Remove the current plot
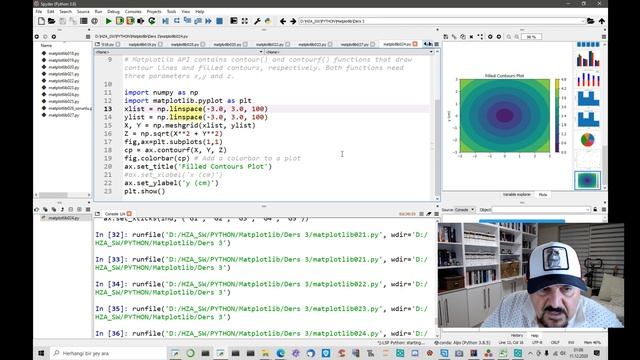 tap(471, 37)
